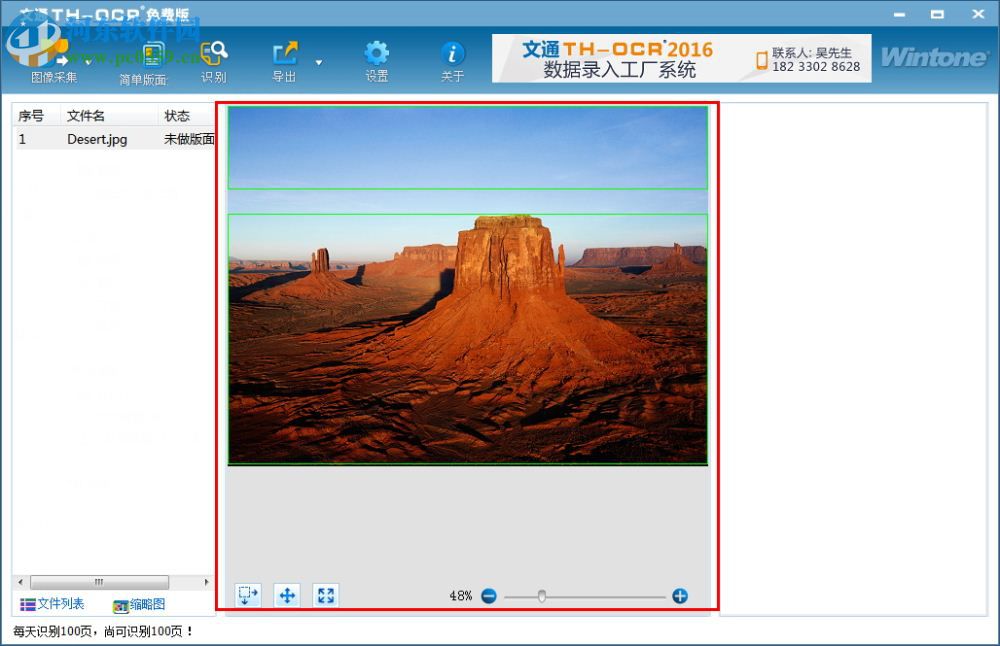Click the fit-to-window zoom icon
Screen dimensions: 1000x646
click(x=324, y=595)
